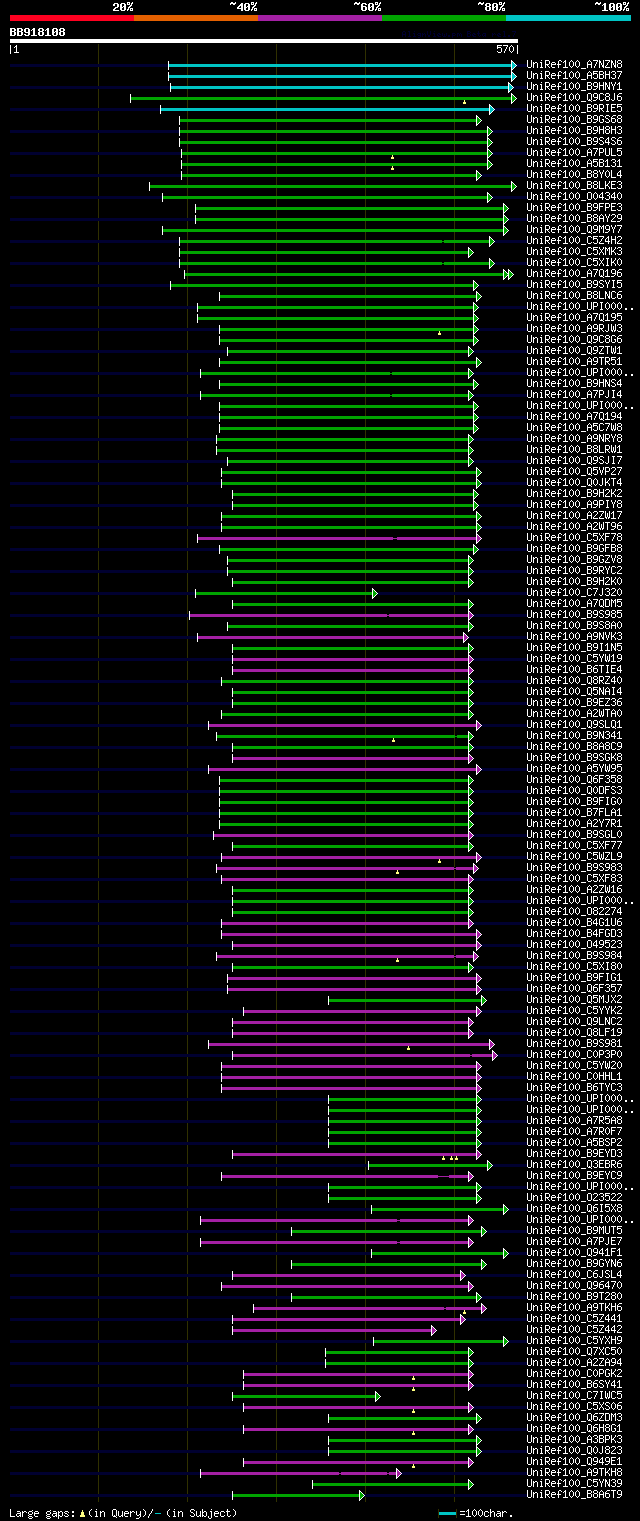The height and width of the screenshot is (1521, 640).
Task: Open hit UniRef100_A9RJW3
Action: point(572,328)
